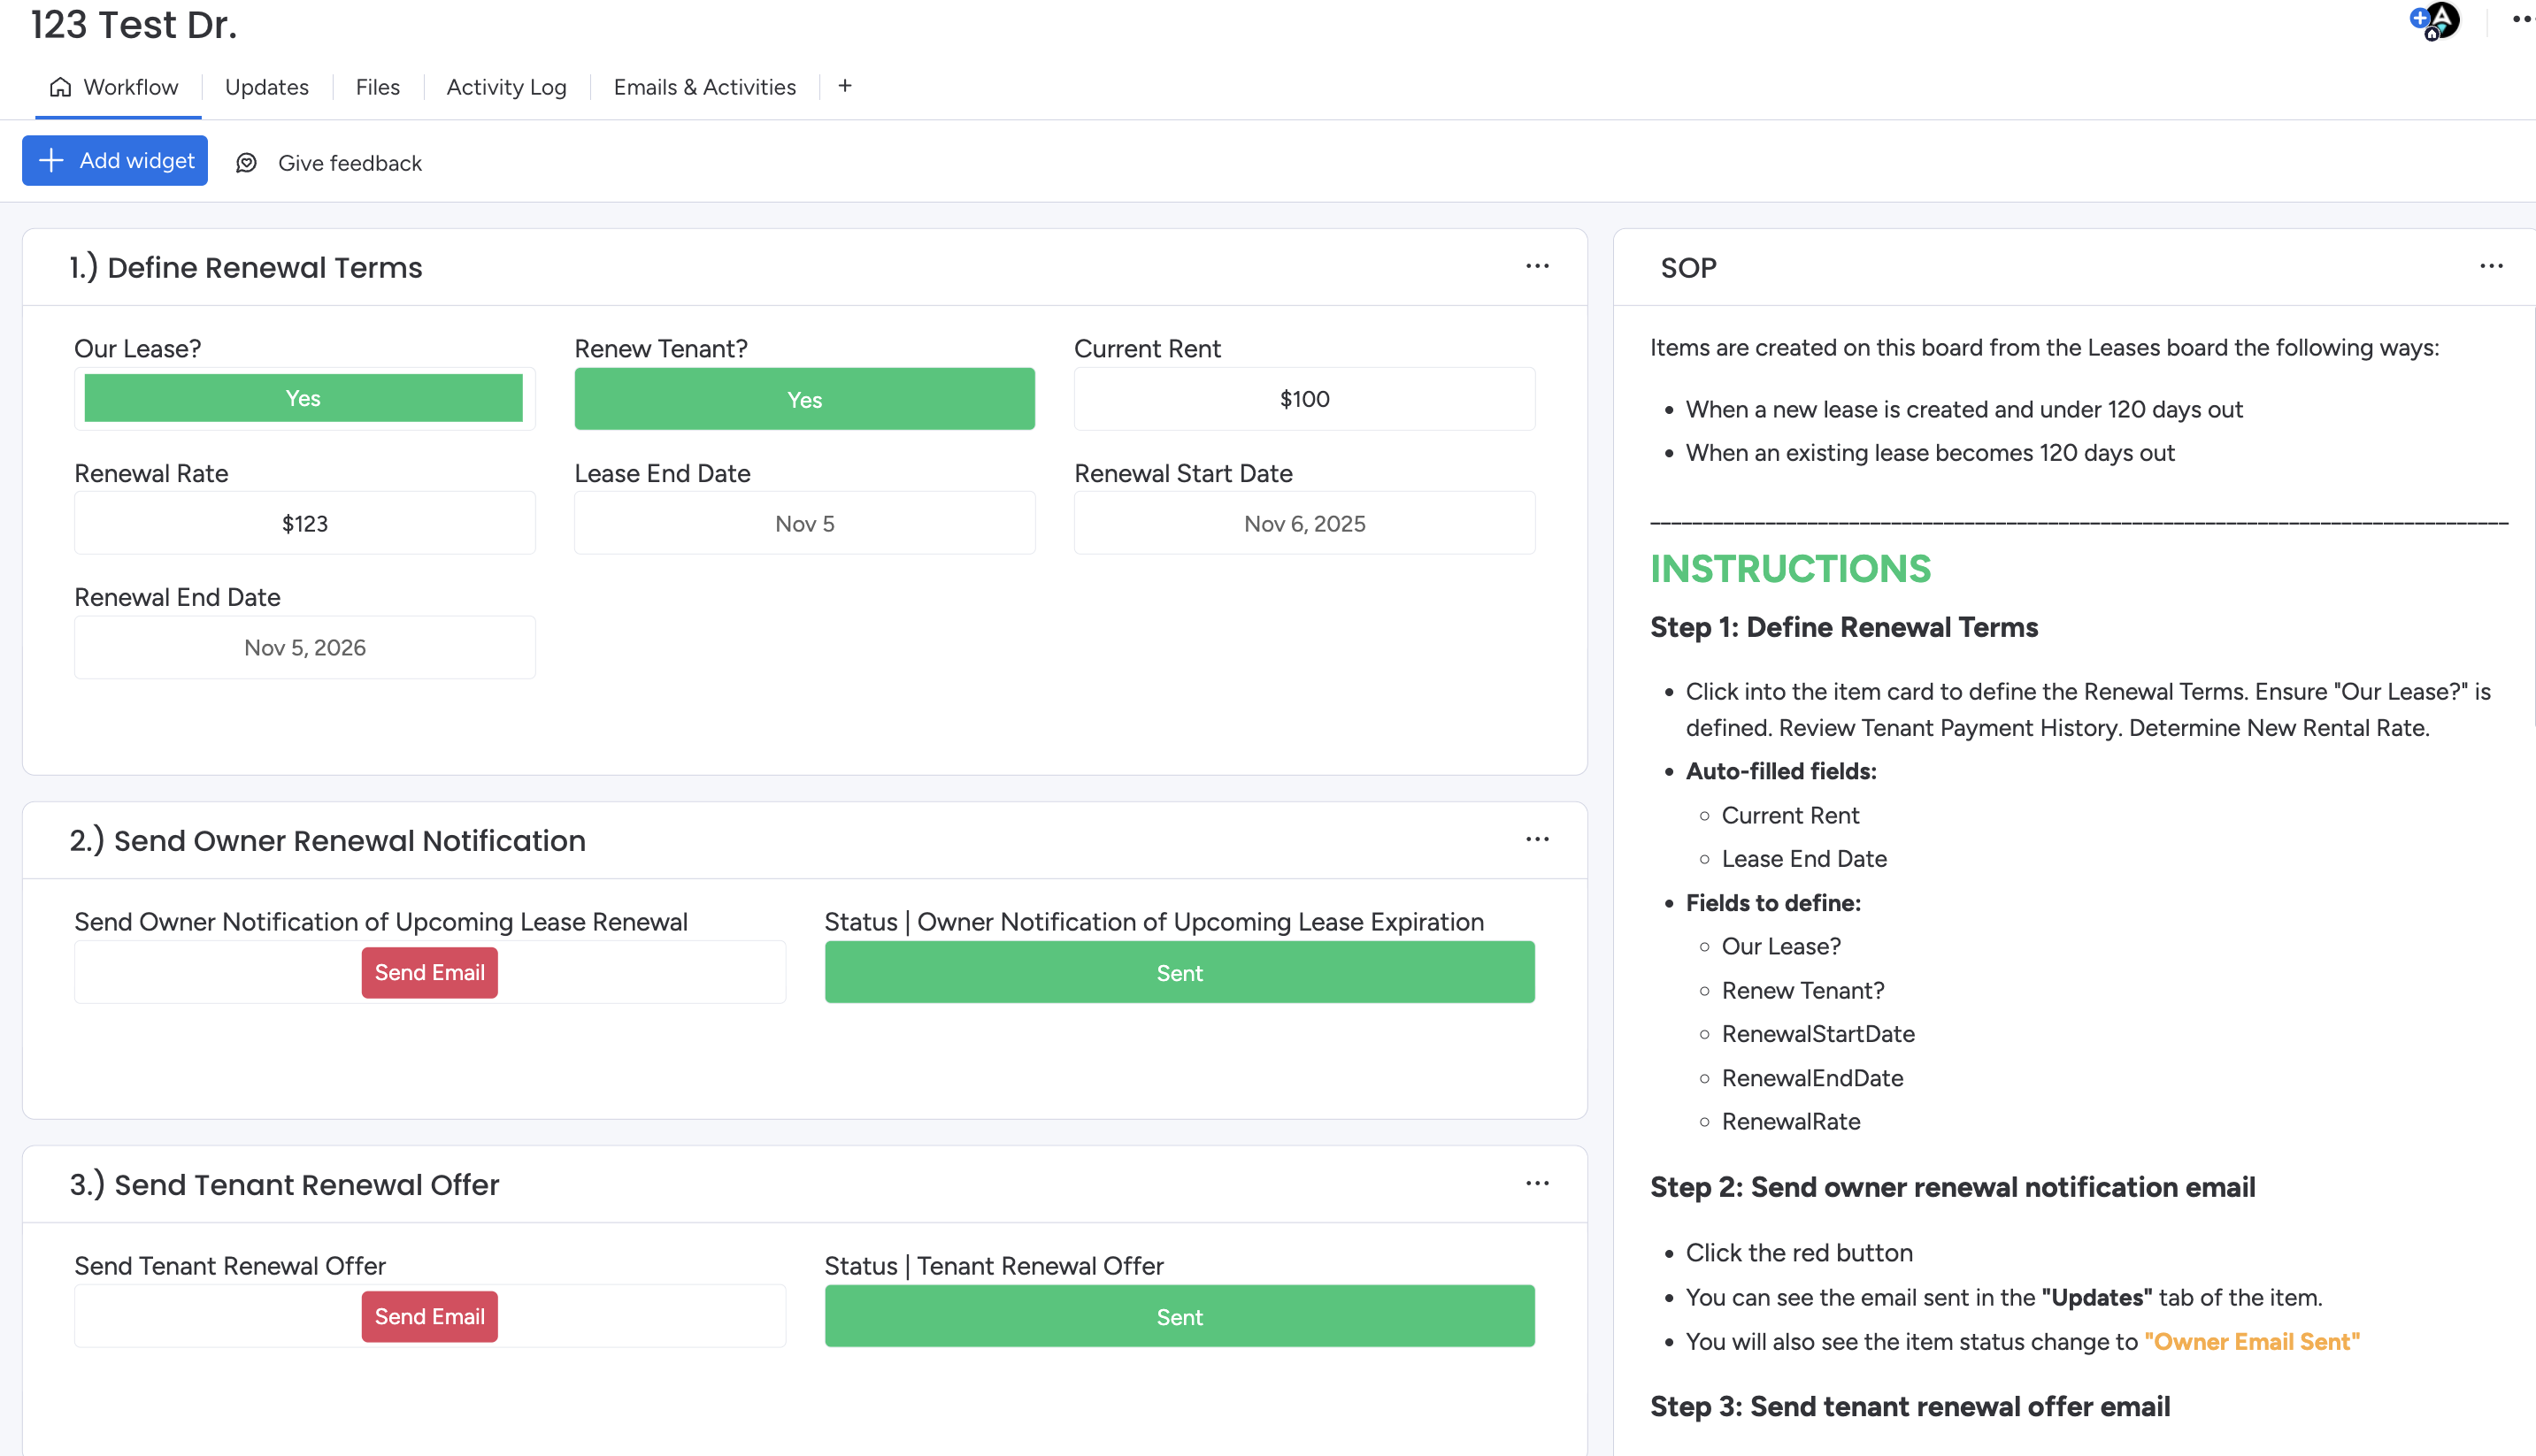Click the Give feedback chat icon
Image resolution: width=2536 pixels, height=1456 pixels.
[246, 163]
